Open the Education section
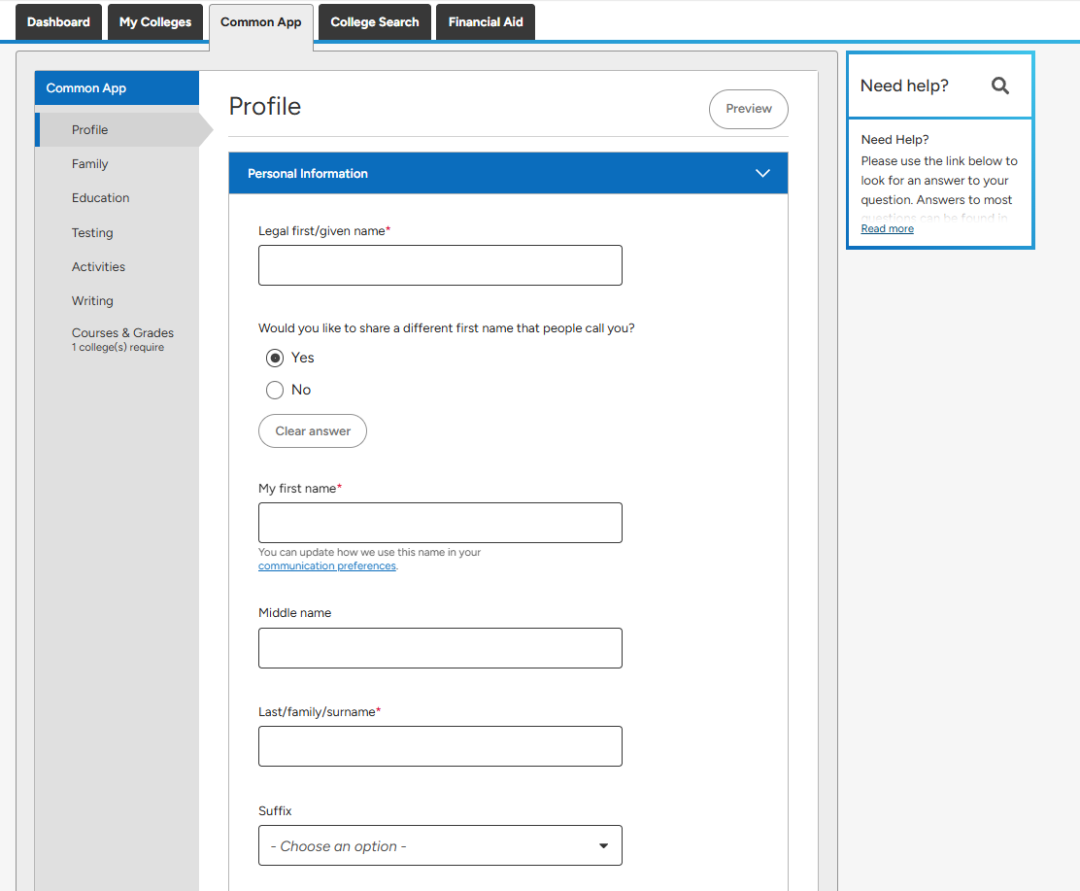 coord(101,198)
